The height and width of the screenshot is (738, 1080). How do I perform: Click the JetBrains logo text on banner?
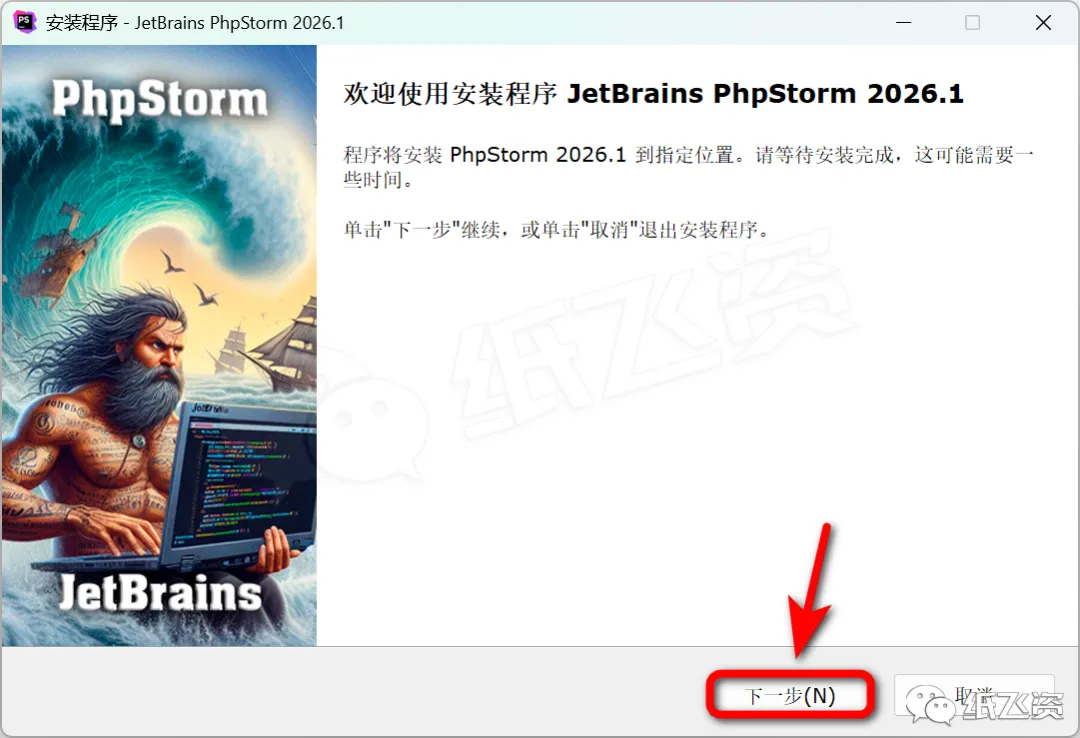coord(160,593)
